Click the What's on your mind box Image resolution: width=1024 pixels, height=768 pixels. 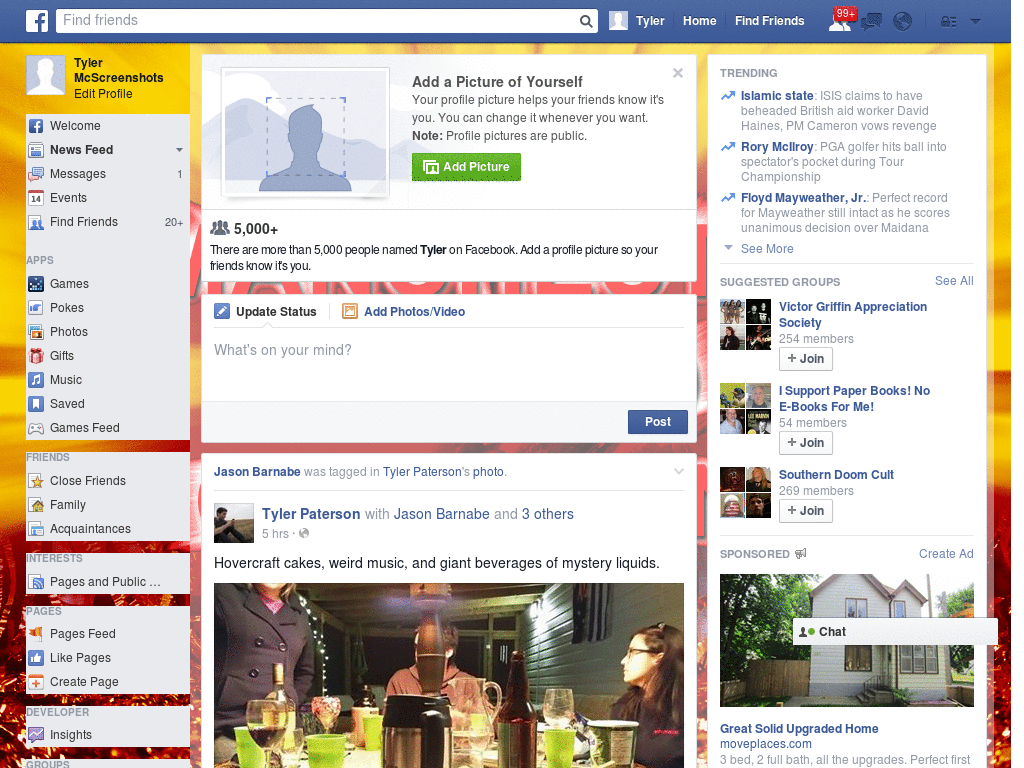pos(449,364)
